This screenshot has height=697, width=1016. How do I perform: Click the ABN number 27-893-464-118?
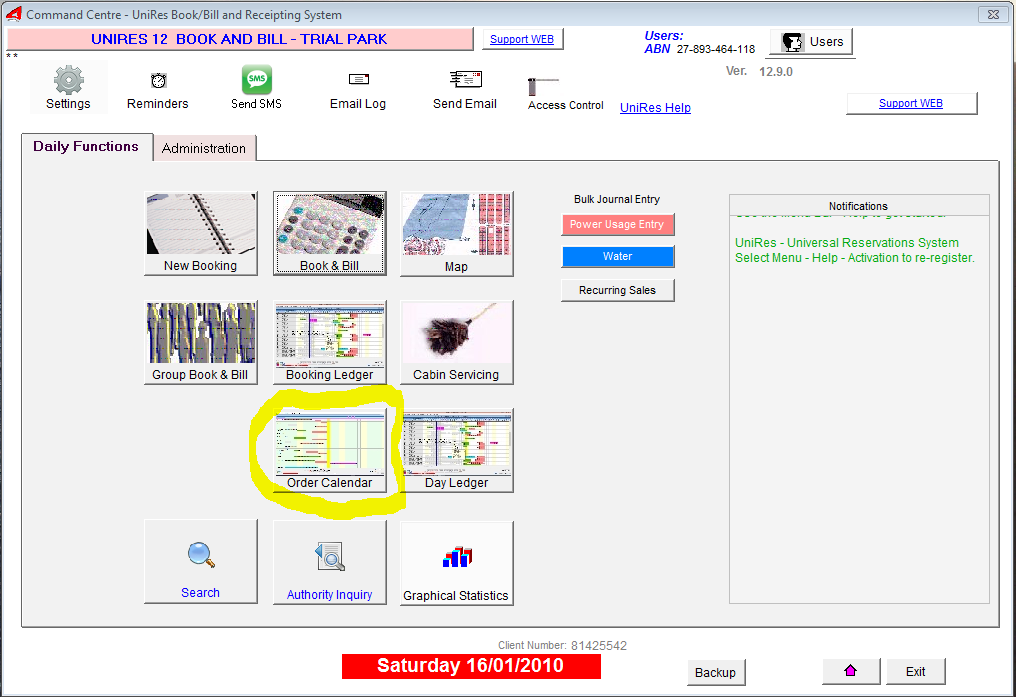tap(716, 49)
